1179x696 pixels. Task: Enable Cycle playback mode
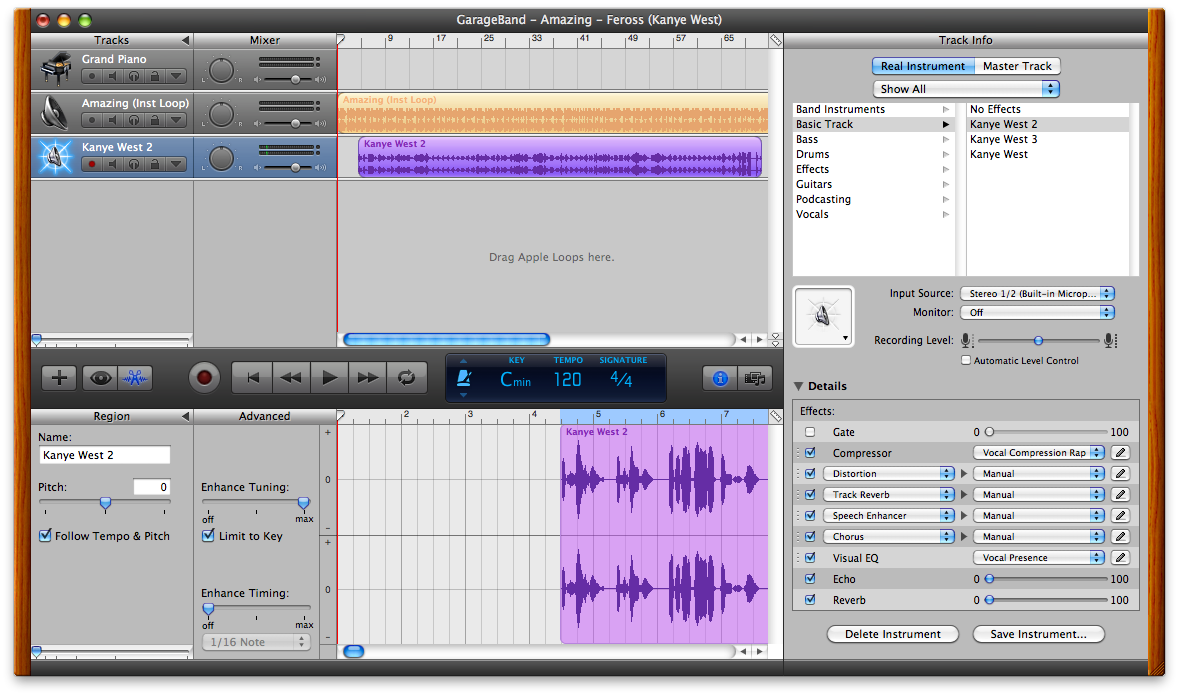coord(407,378)
